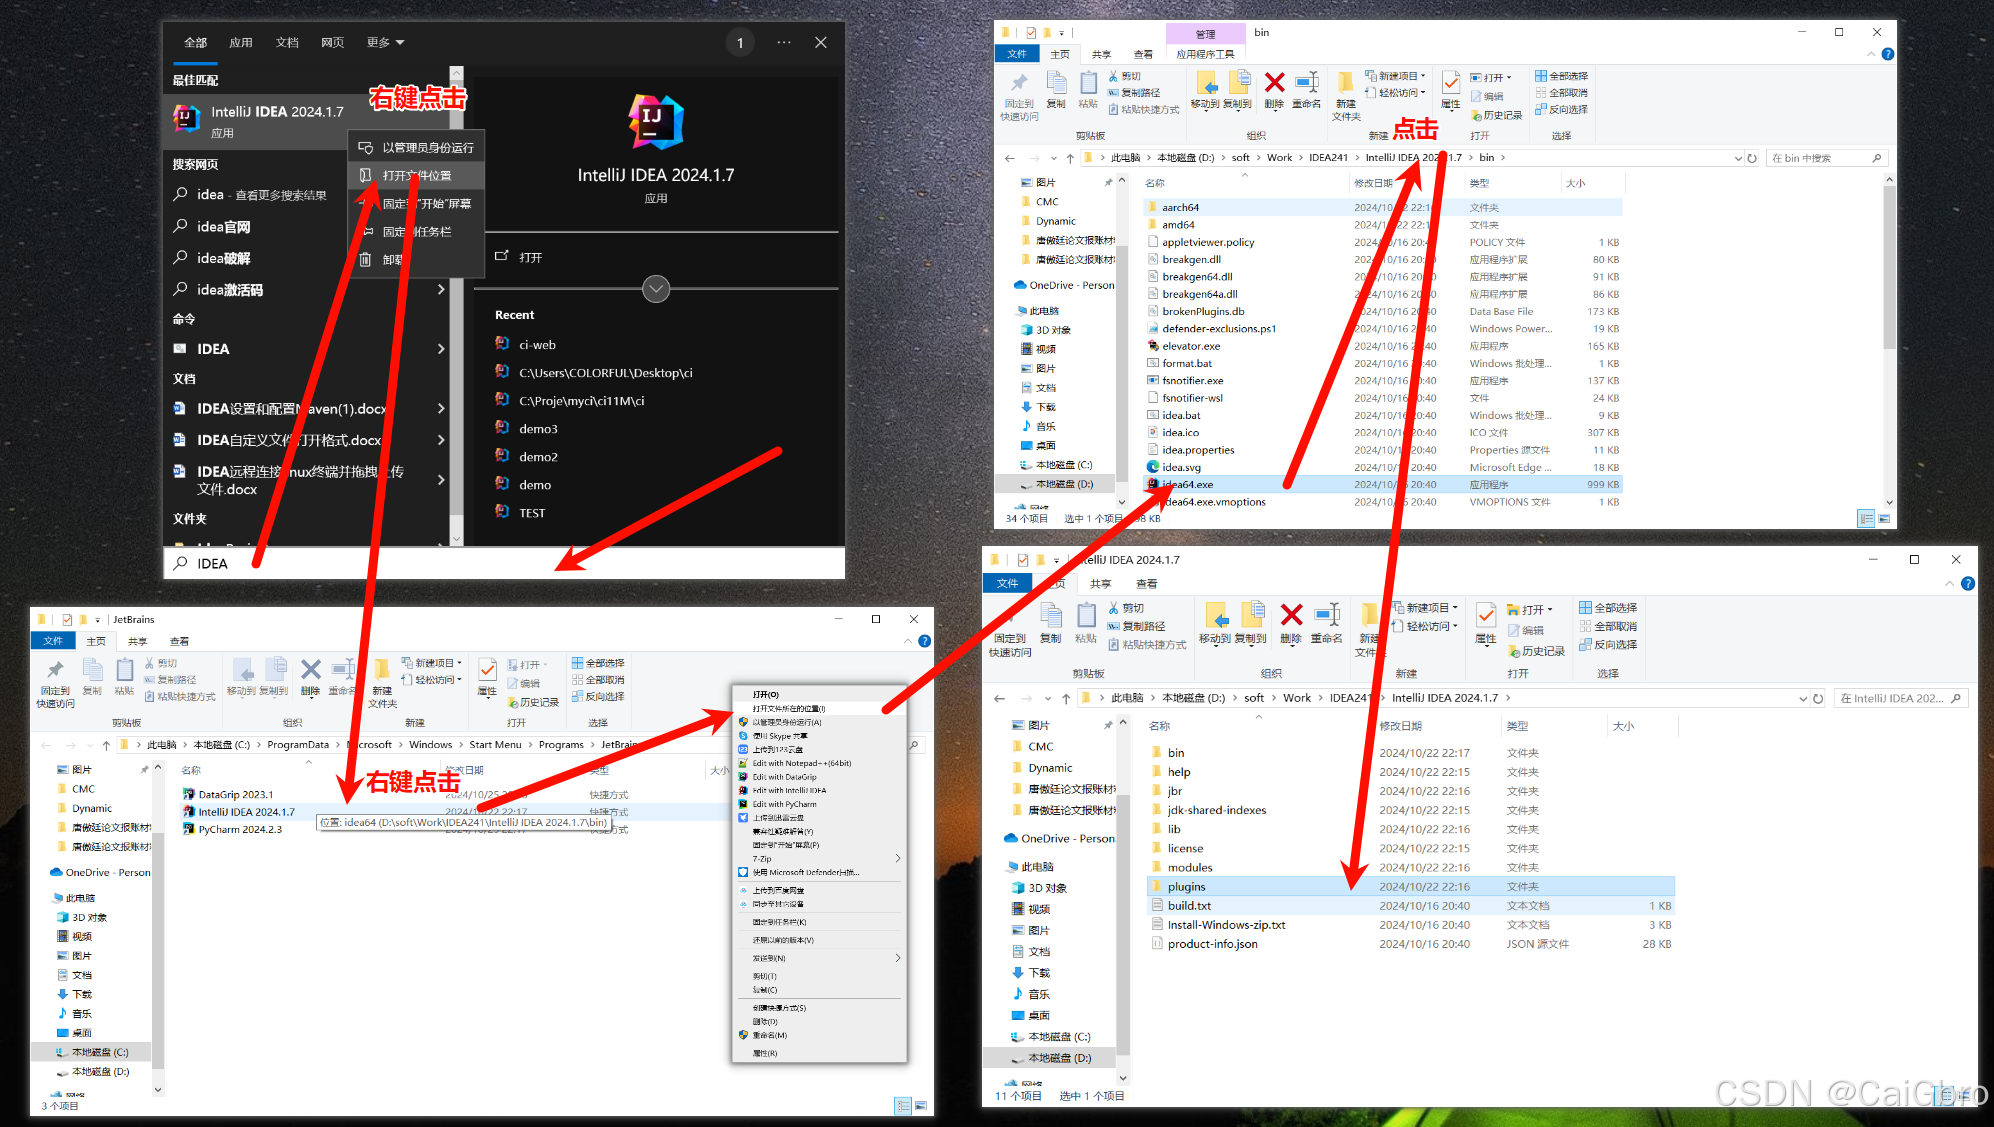The image size is (1994, 1127).
Task: Select 网页 tab in search panel
Action: (332, 42)
